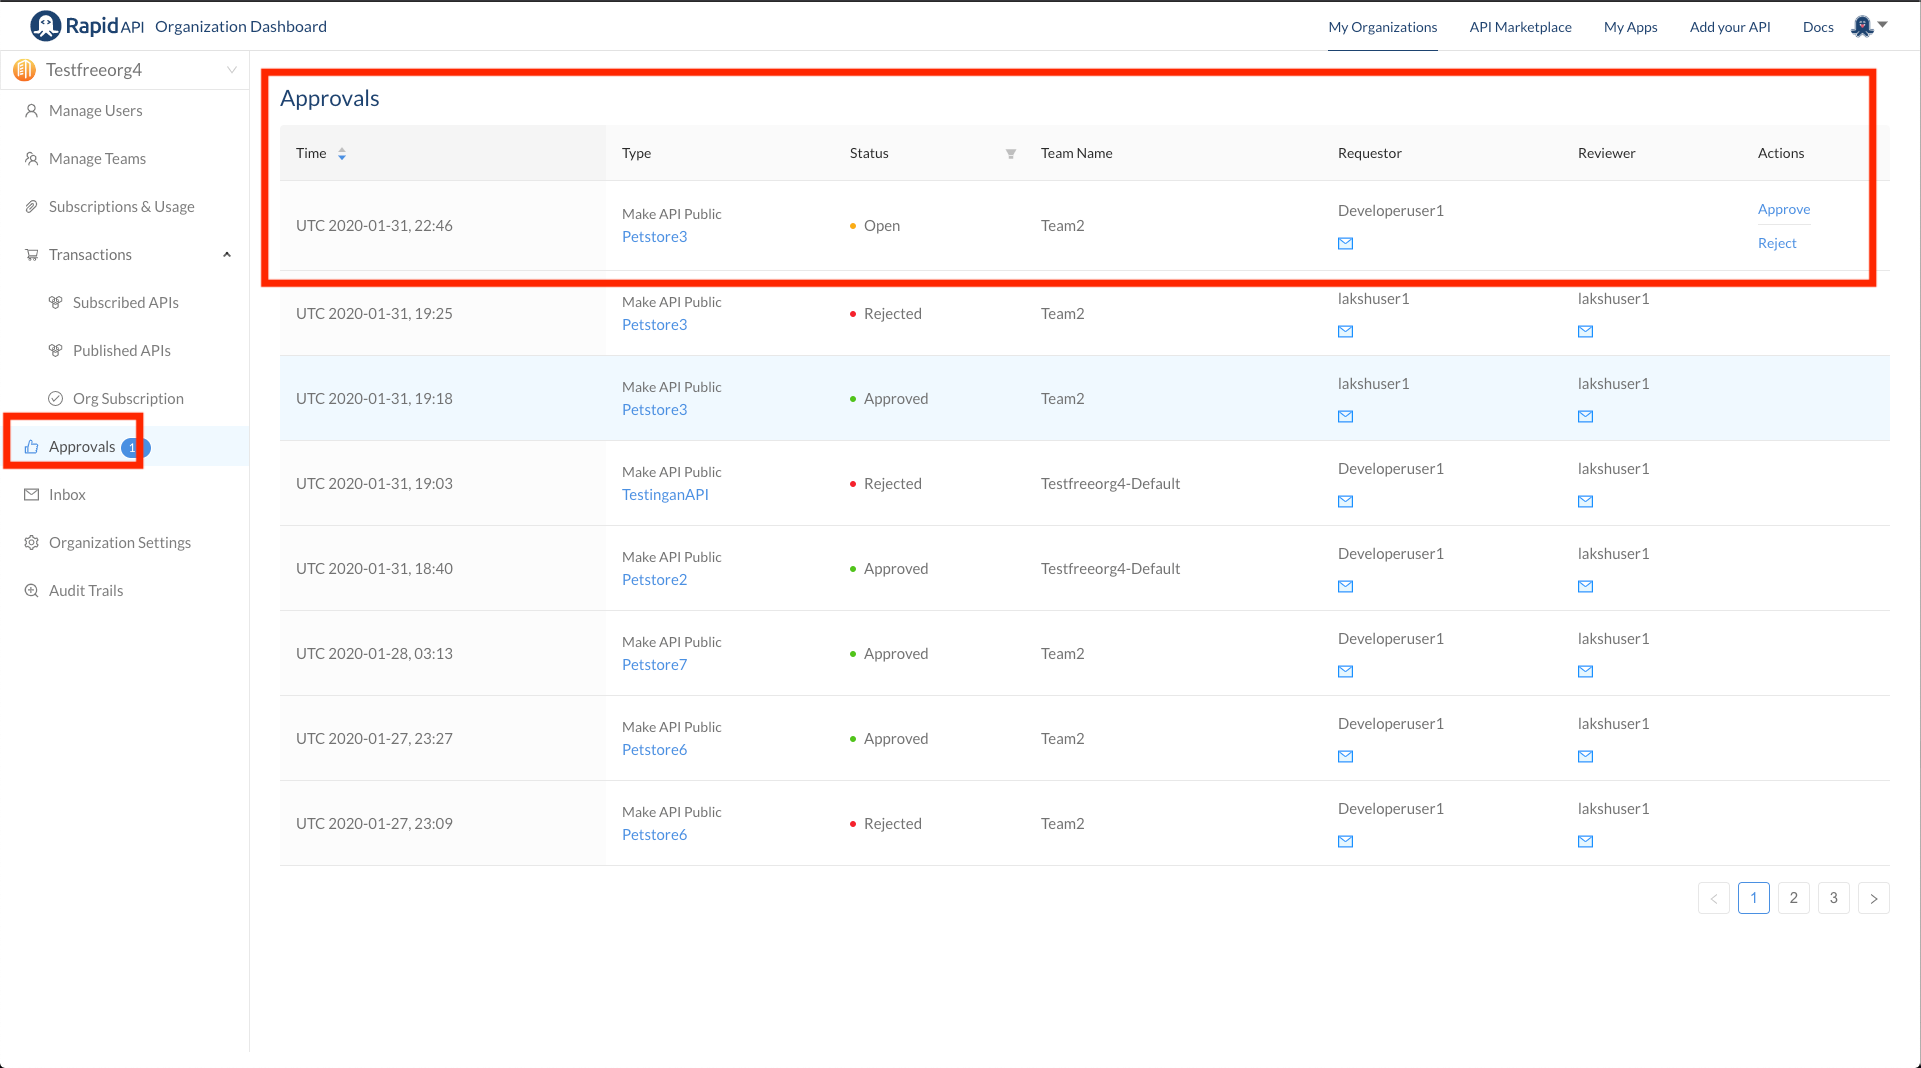The height and width of the screenshot is (1068, 1921).
Task: Click the Published APIs icon
Action: [56, 351]
